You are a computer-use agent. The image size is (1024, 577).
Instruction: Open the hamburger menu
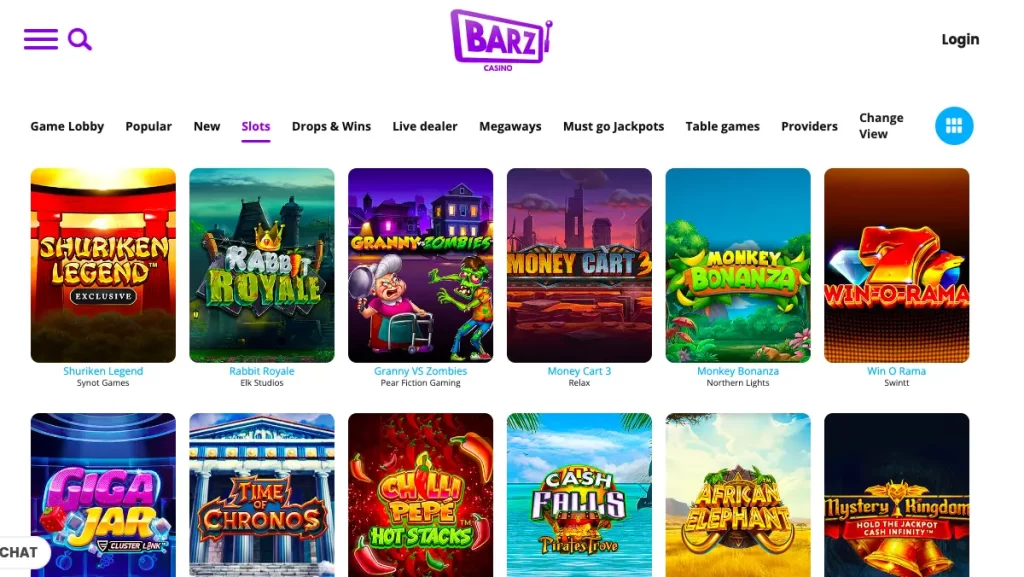(x=40, y=39)
